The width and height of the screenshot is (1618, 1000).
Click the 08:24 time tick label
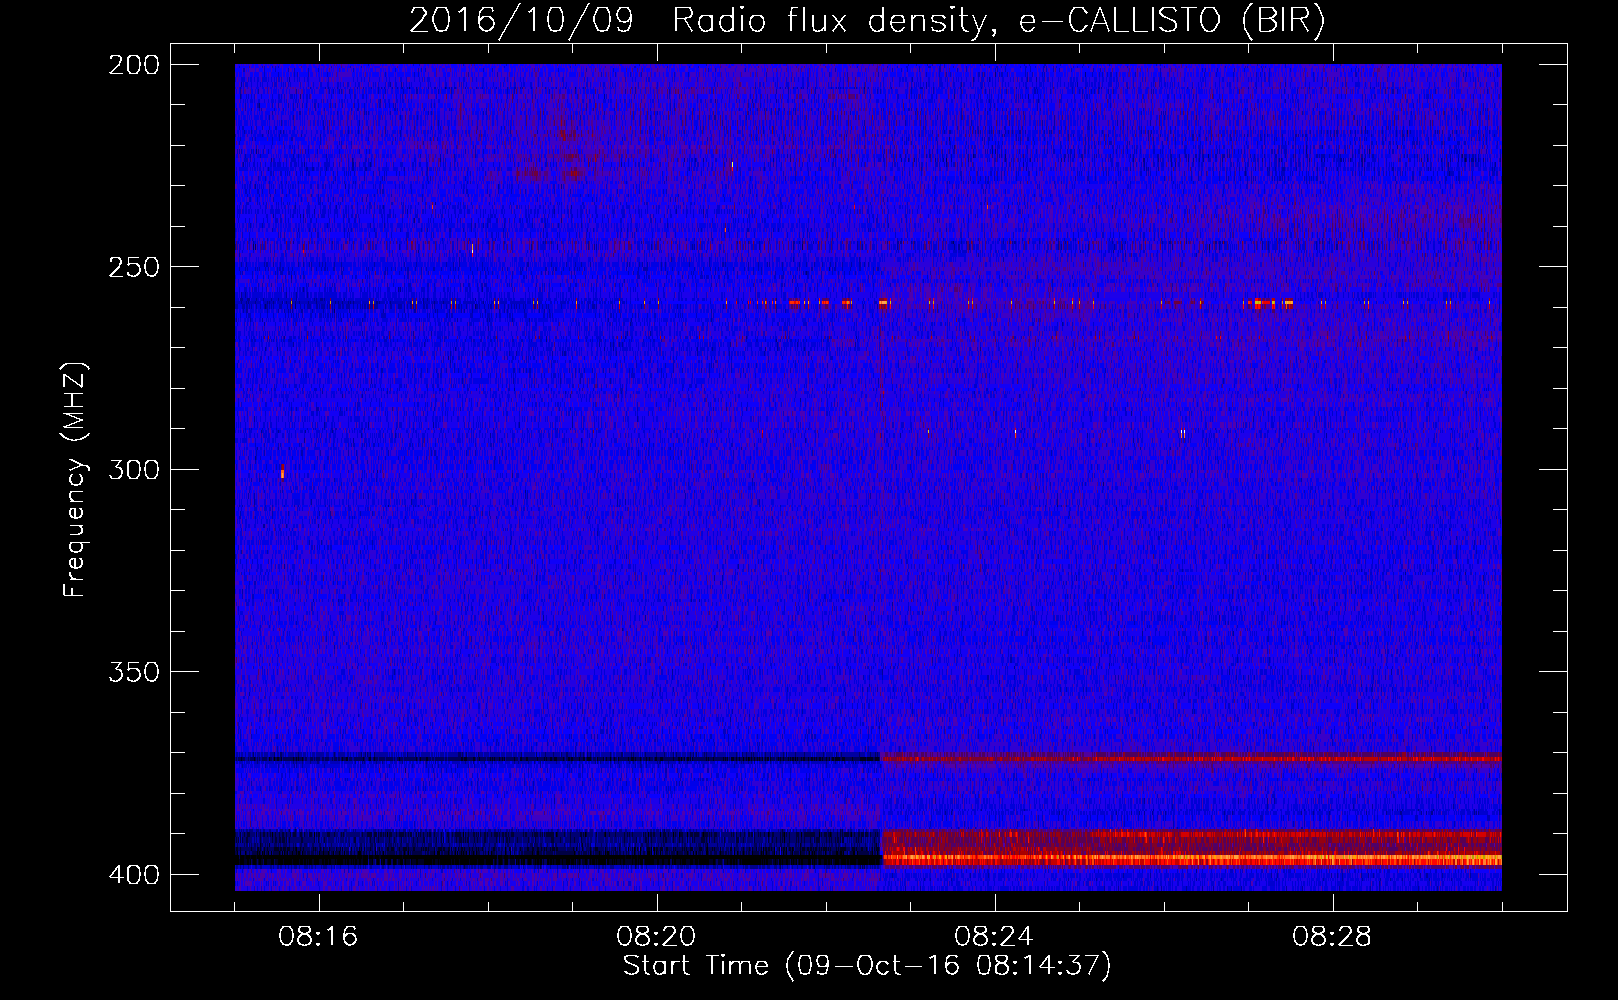pyautogui.click(x=994, y=937)
